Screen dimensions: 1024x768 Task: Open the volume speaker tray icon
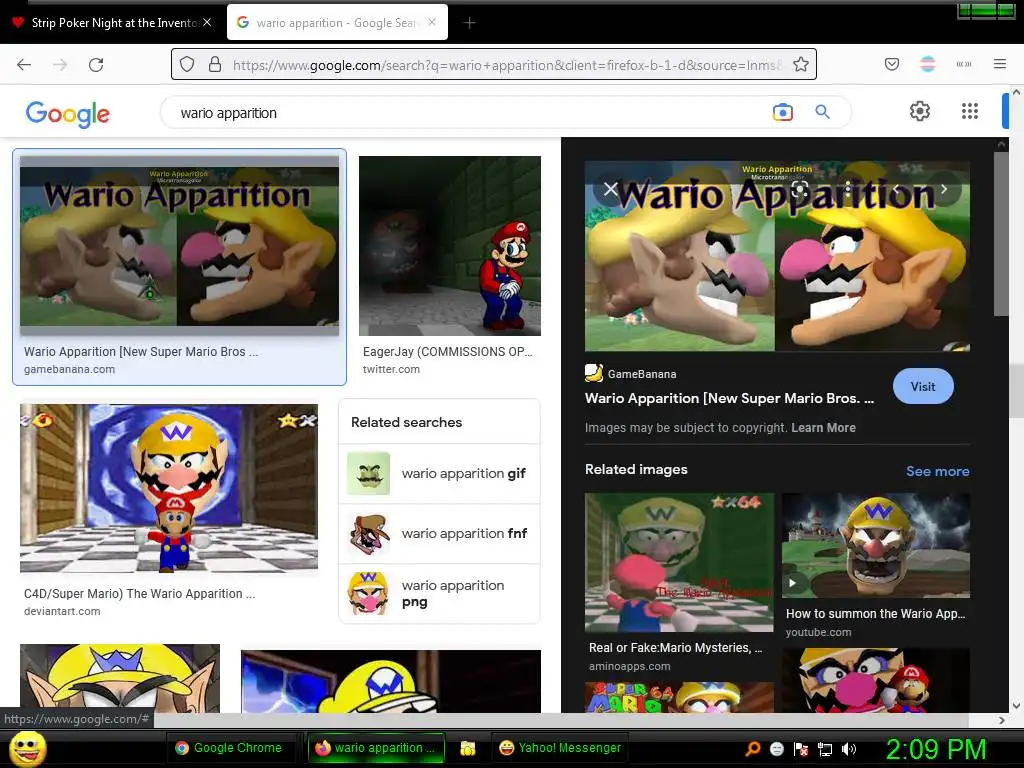849,749
